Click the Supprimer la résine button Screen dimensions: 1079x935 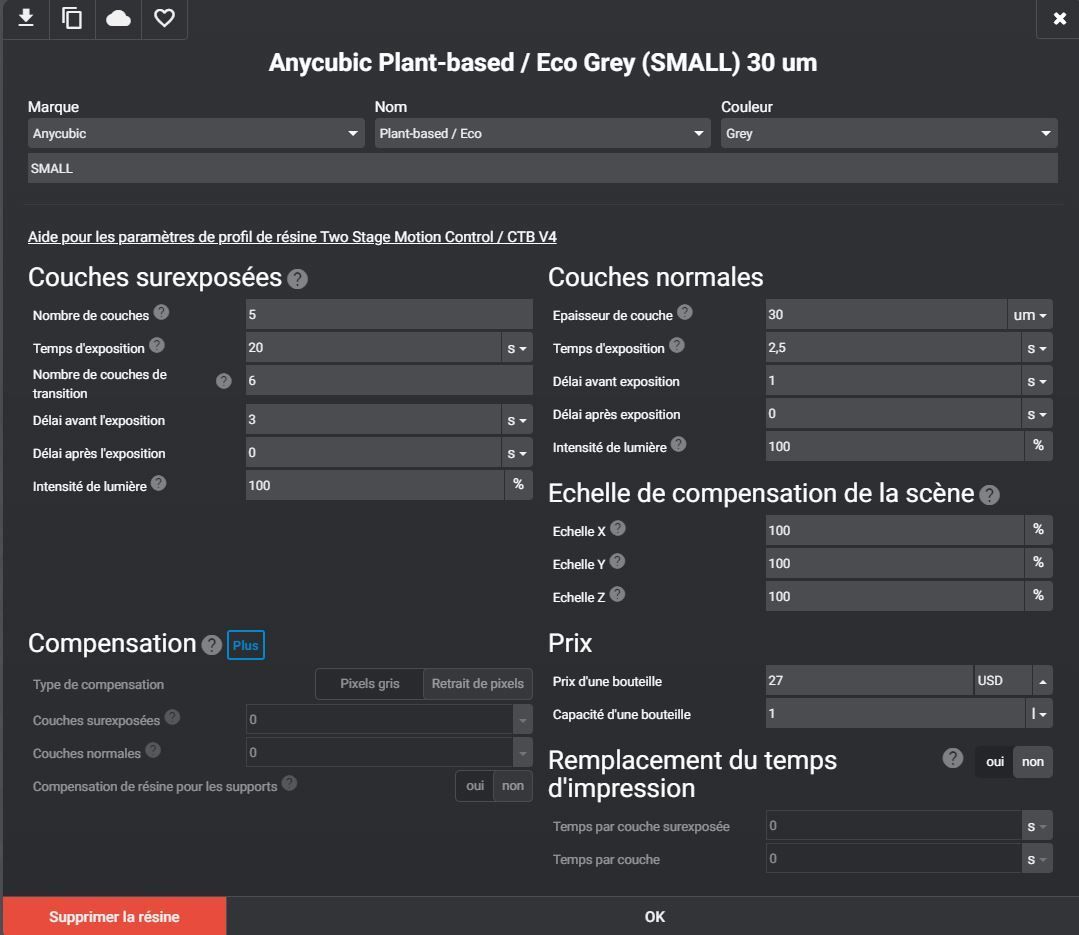click(x=114, y=916)
